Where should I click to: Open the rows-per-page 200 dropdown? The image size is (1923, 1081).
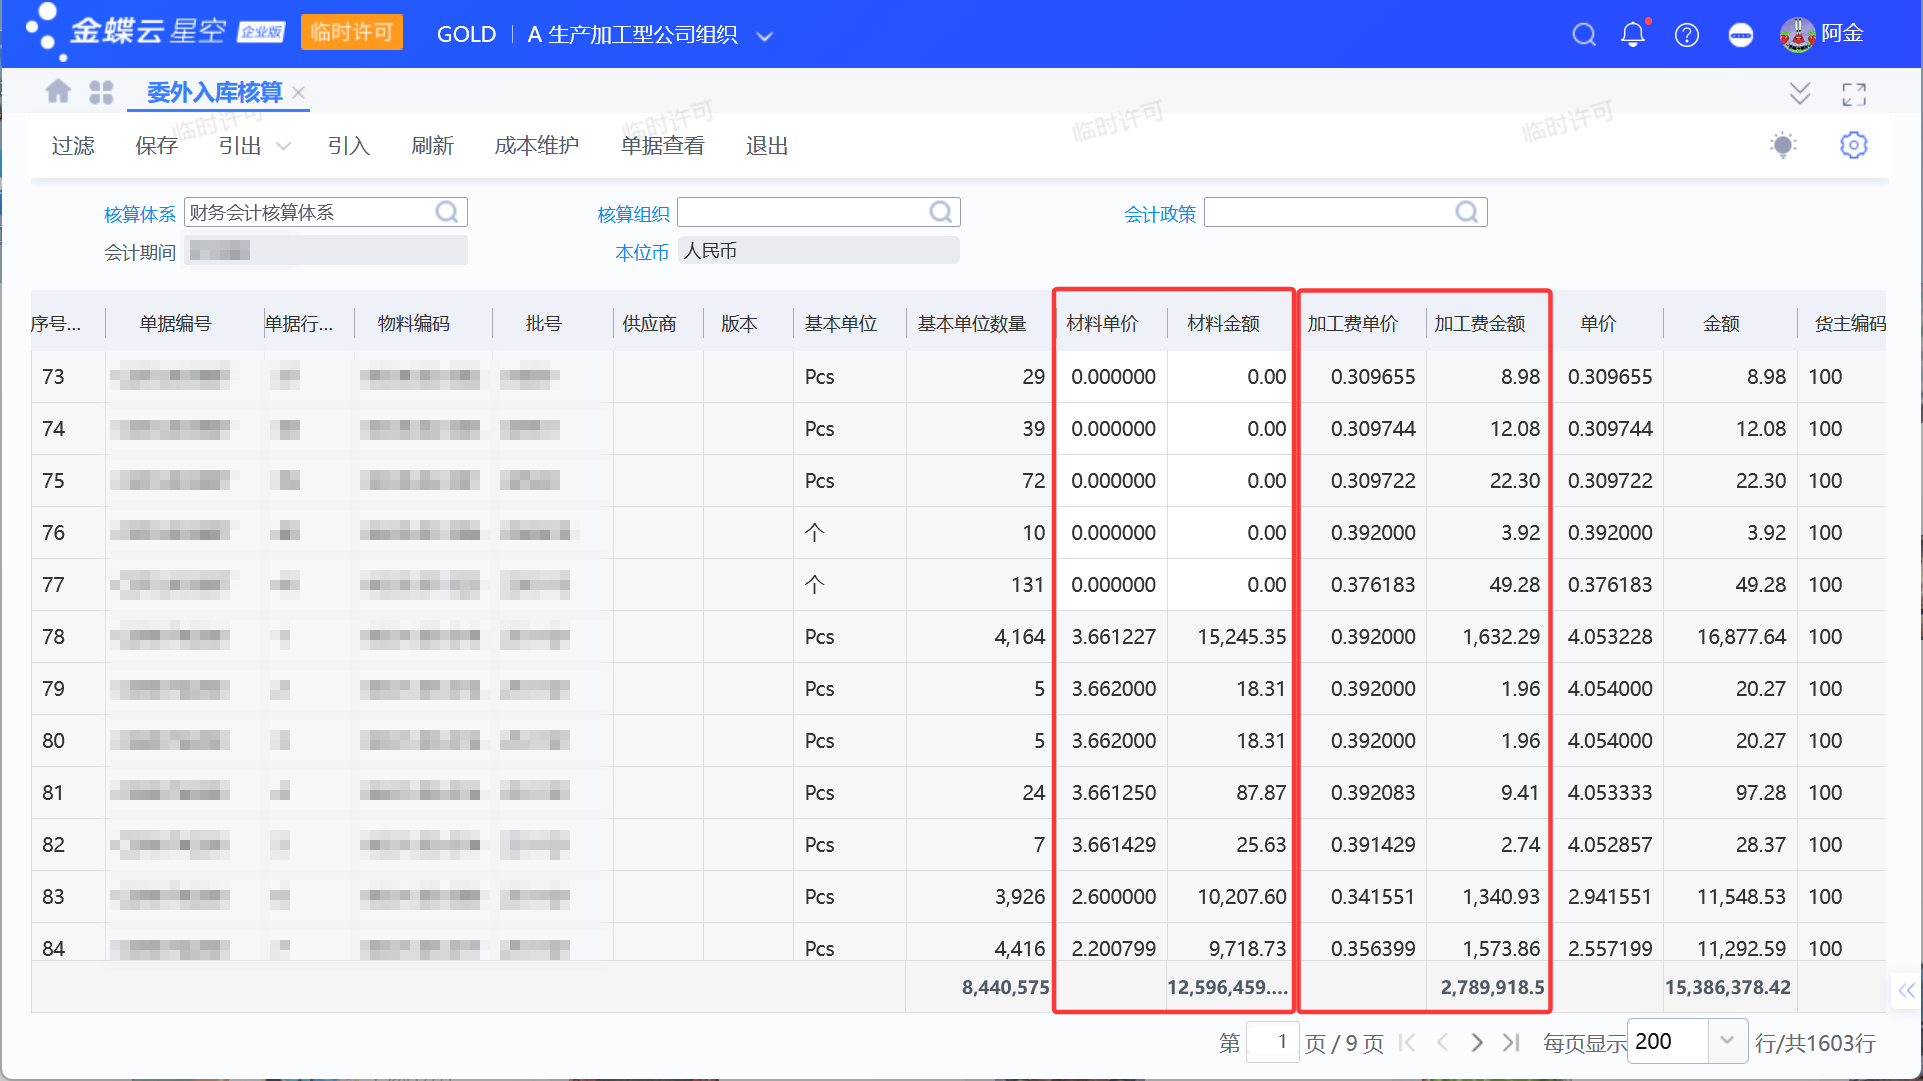click(x=1727, y=1041)
